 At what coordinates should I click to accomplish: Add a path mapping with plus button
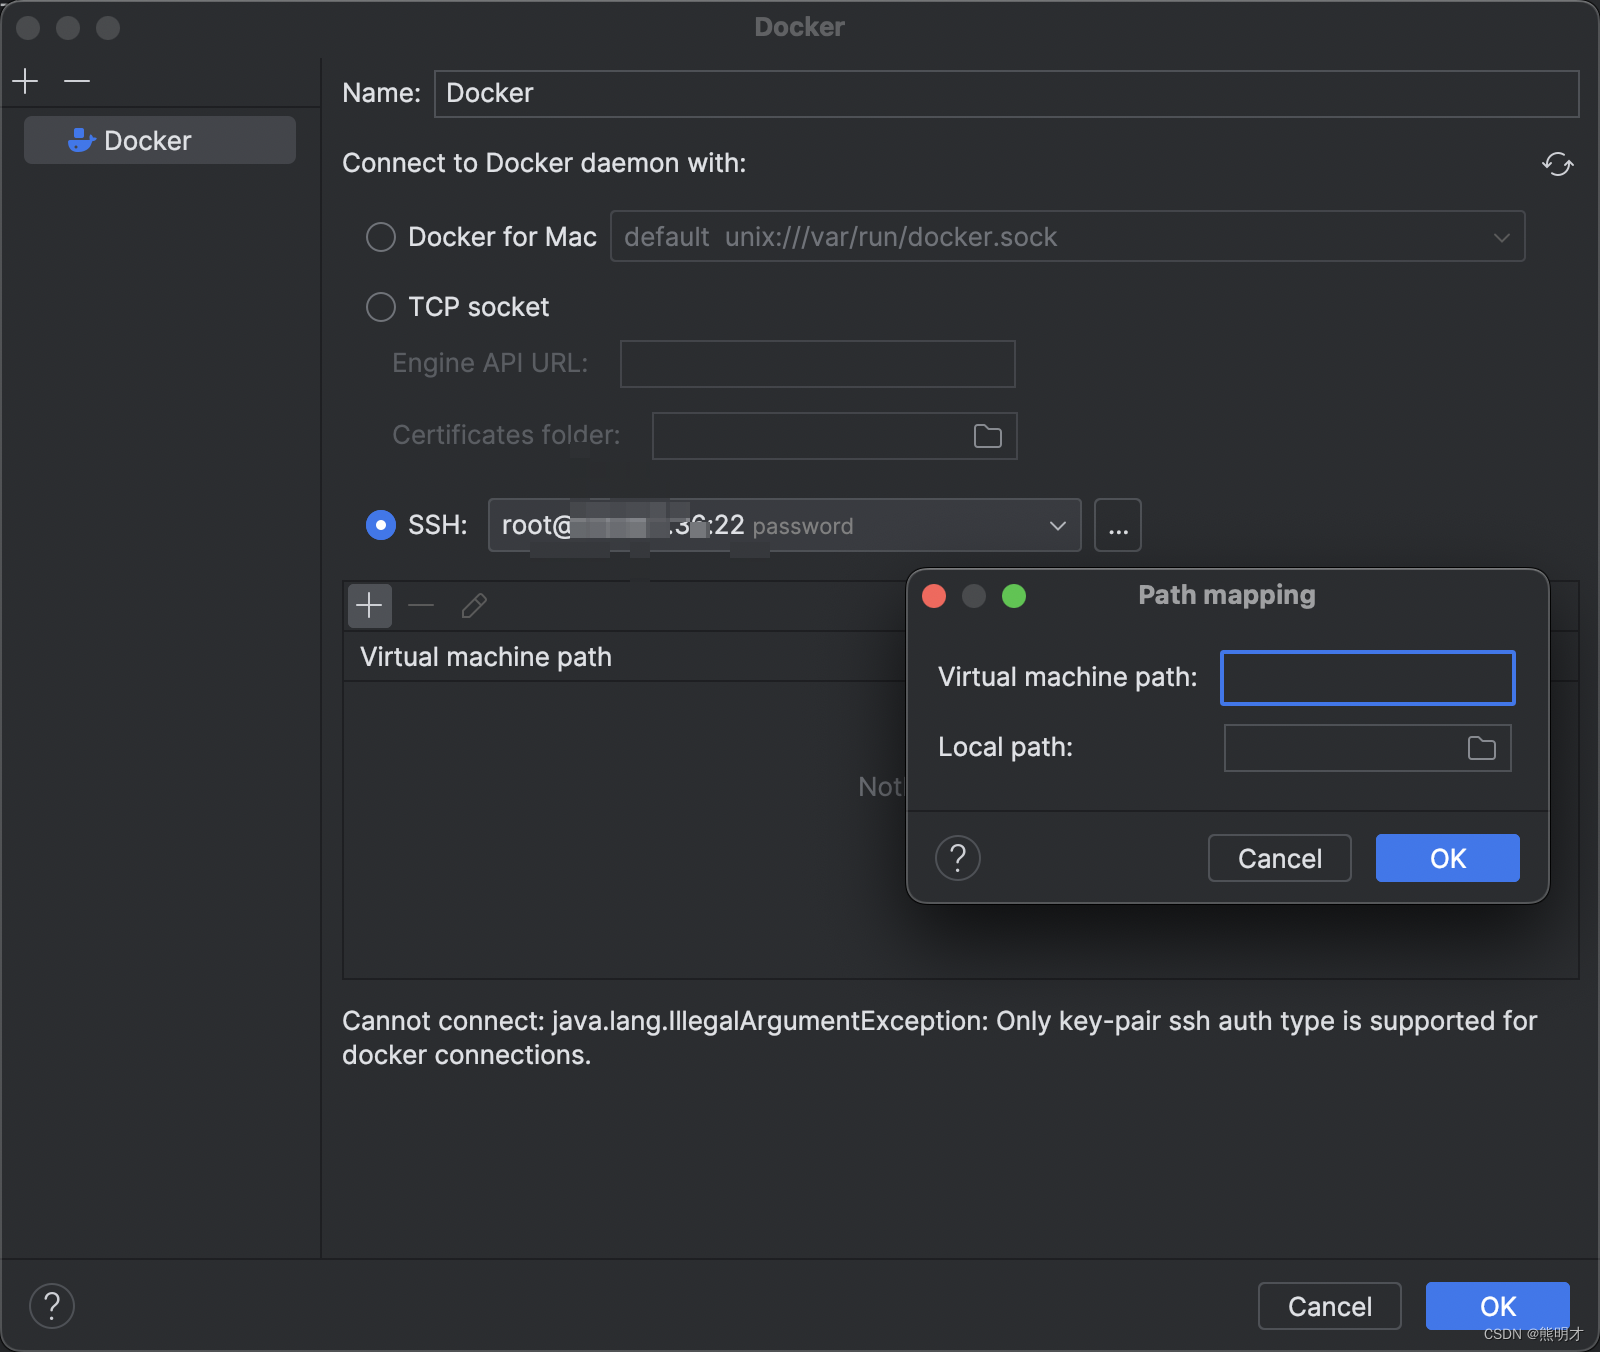pos(370,606)
